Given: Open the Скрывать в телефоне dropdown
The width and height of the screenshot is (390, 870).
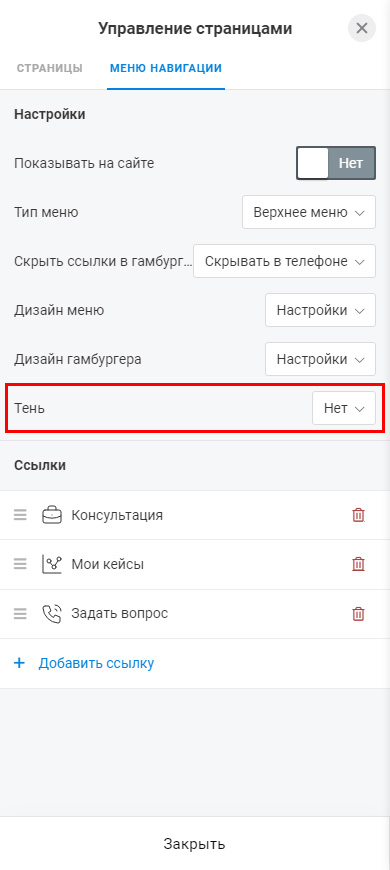Looking at the screenshot, I should click(x=285, y=261).
